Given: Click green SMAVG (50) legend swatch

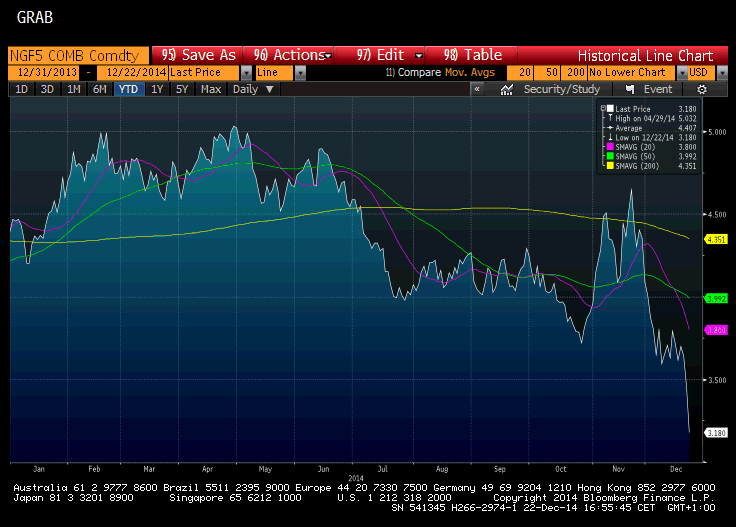Looking at the screenshot, I should 610,156.
